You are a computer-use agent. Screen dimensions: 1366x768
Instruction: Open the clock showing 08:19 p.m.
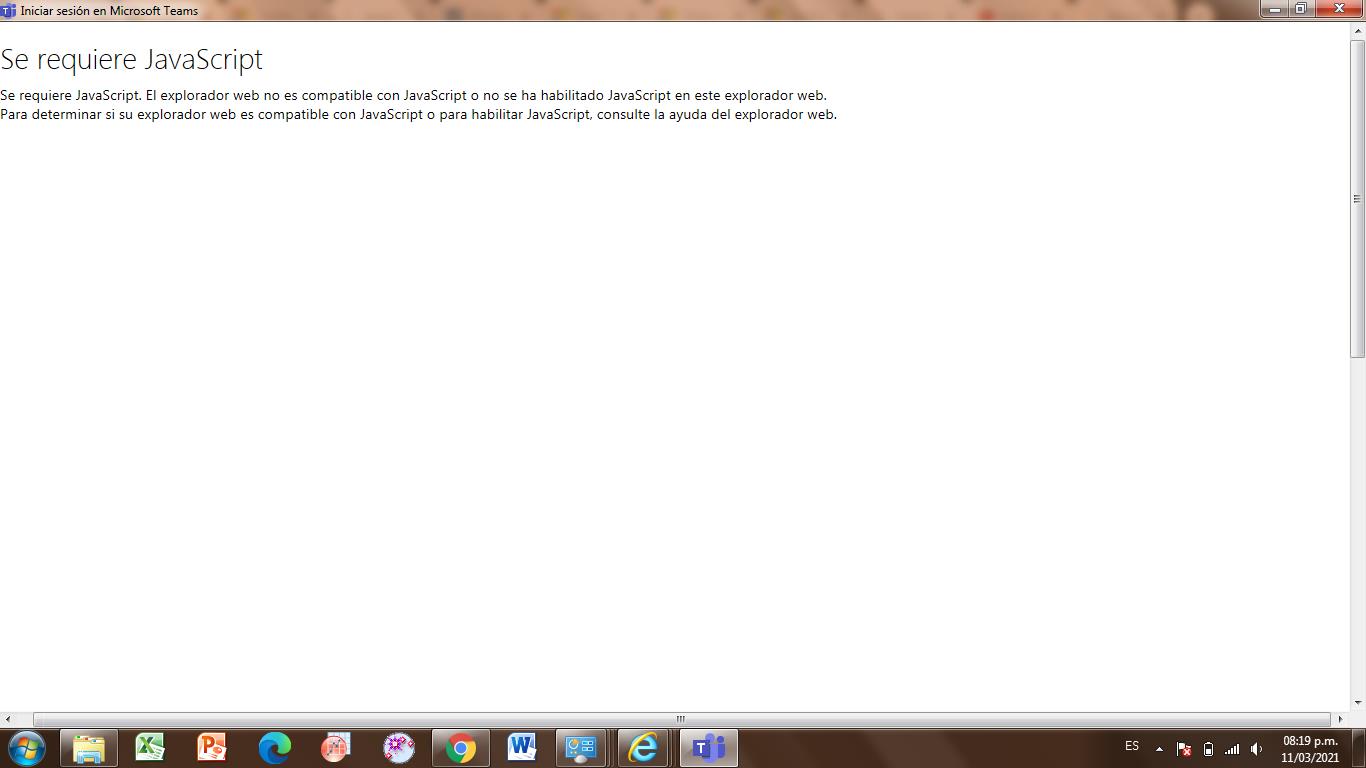[x=1310, y=749]
